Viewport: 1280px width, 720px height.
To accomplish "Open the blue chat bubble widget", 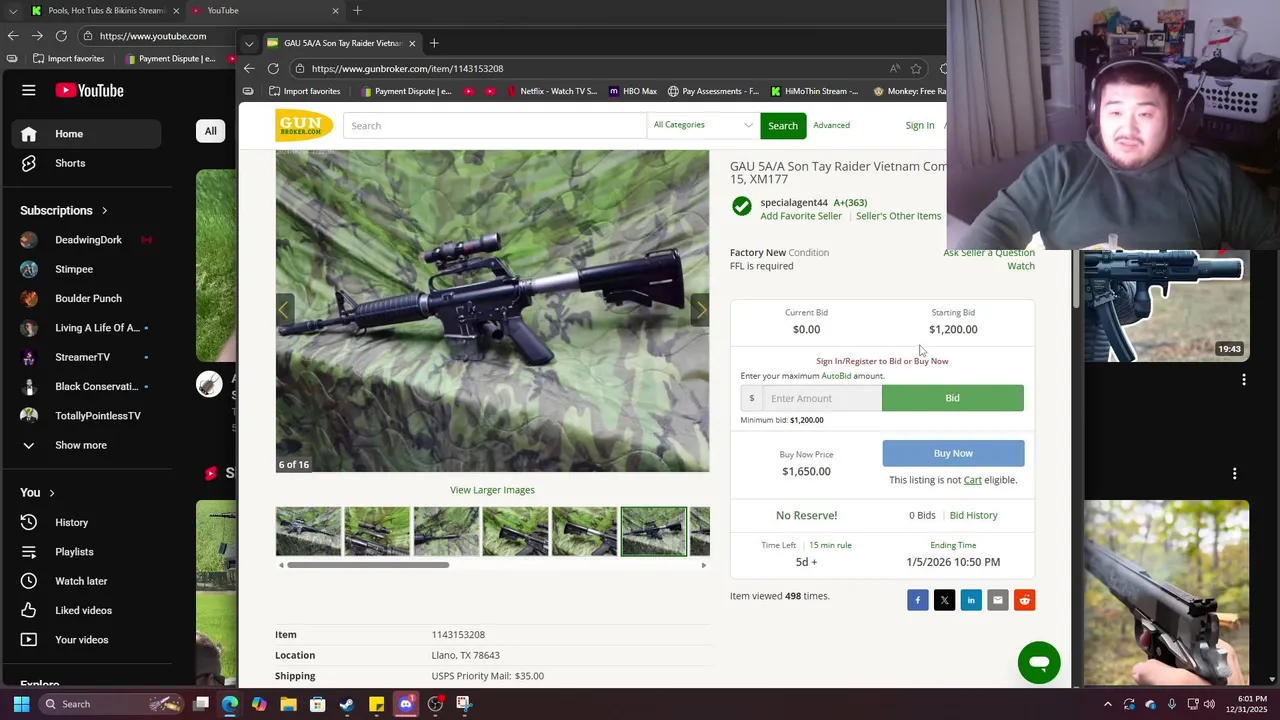I will point(1039,663).
